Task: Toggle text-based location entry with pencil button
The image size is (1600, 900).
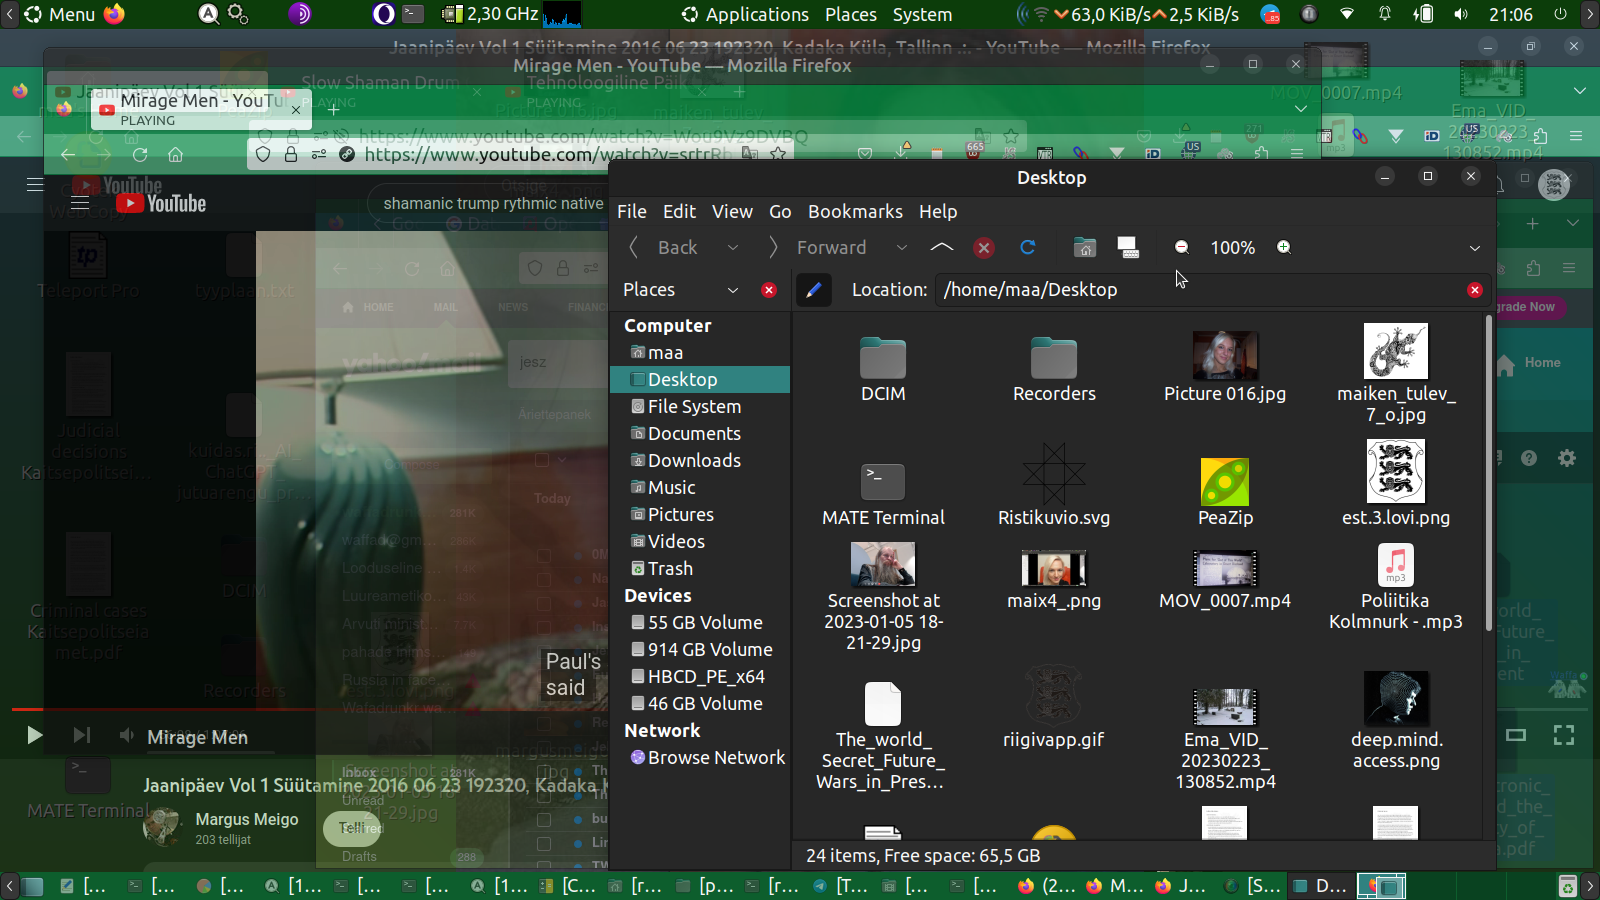Action: 814,290
